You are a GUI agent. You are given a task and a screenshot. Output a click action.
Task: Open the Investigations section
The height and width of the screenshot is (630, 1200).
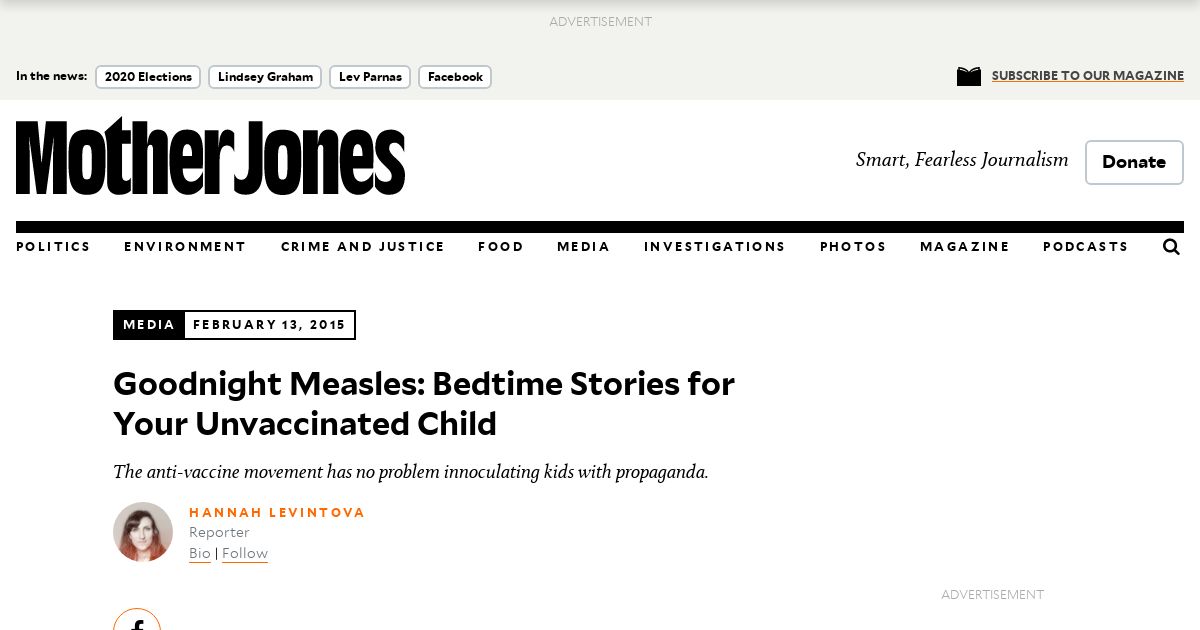coord(714,247)
